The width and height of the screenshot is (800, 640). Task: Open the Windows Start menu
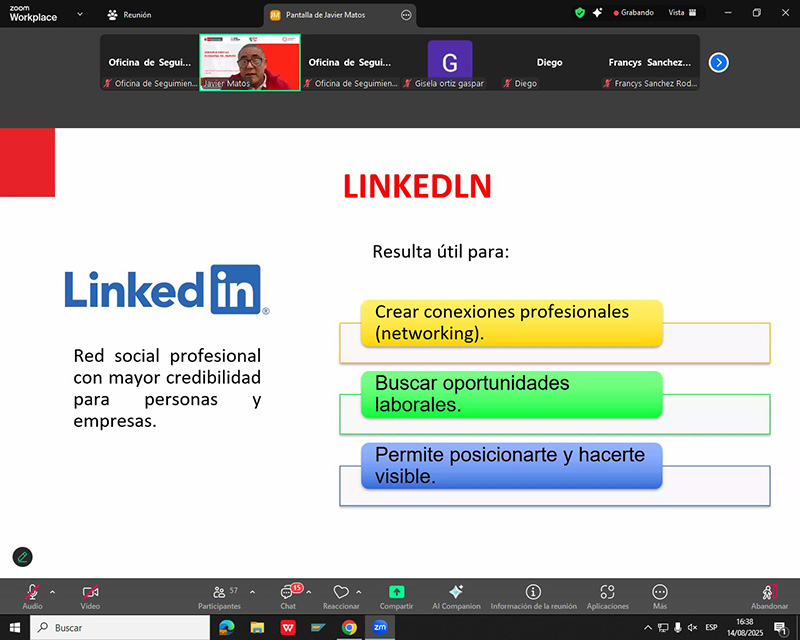click(15, 627)
